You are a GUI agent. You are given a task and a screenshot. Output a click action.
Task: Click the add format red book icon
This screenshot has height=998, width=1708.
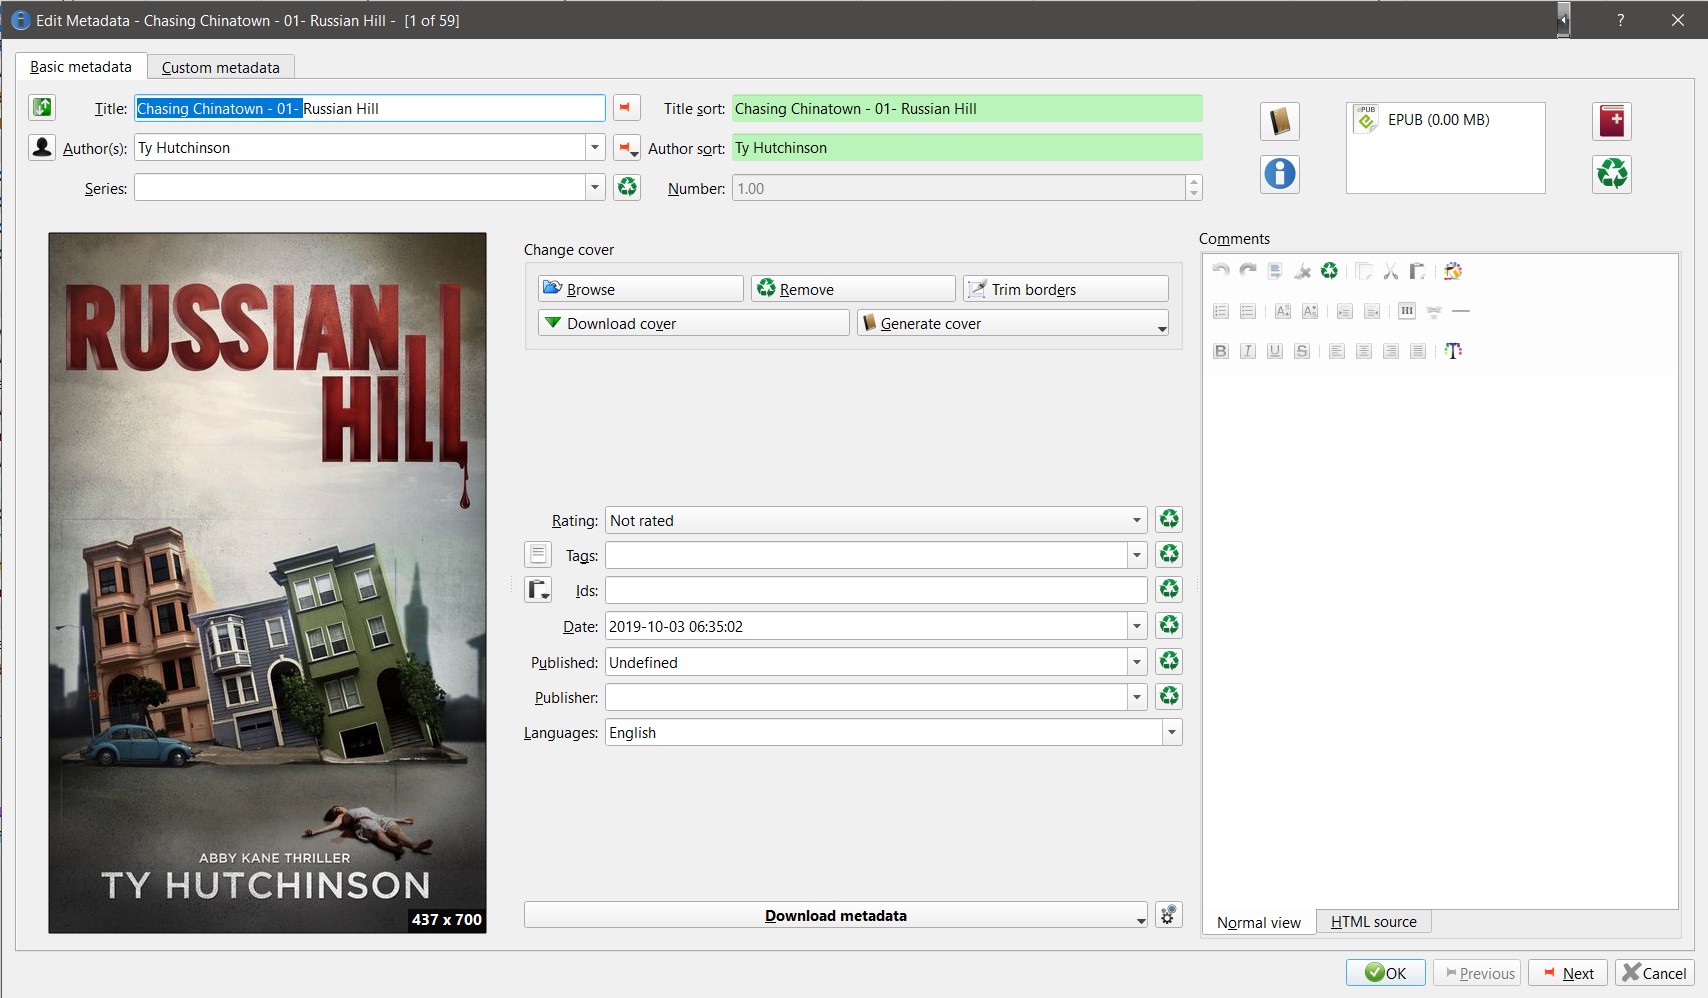click(x=1612, y=121)
